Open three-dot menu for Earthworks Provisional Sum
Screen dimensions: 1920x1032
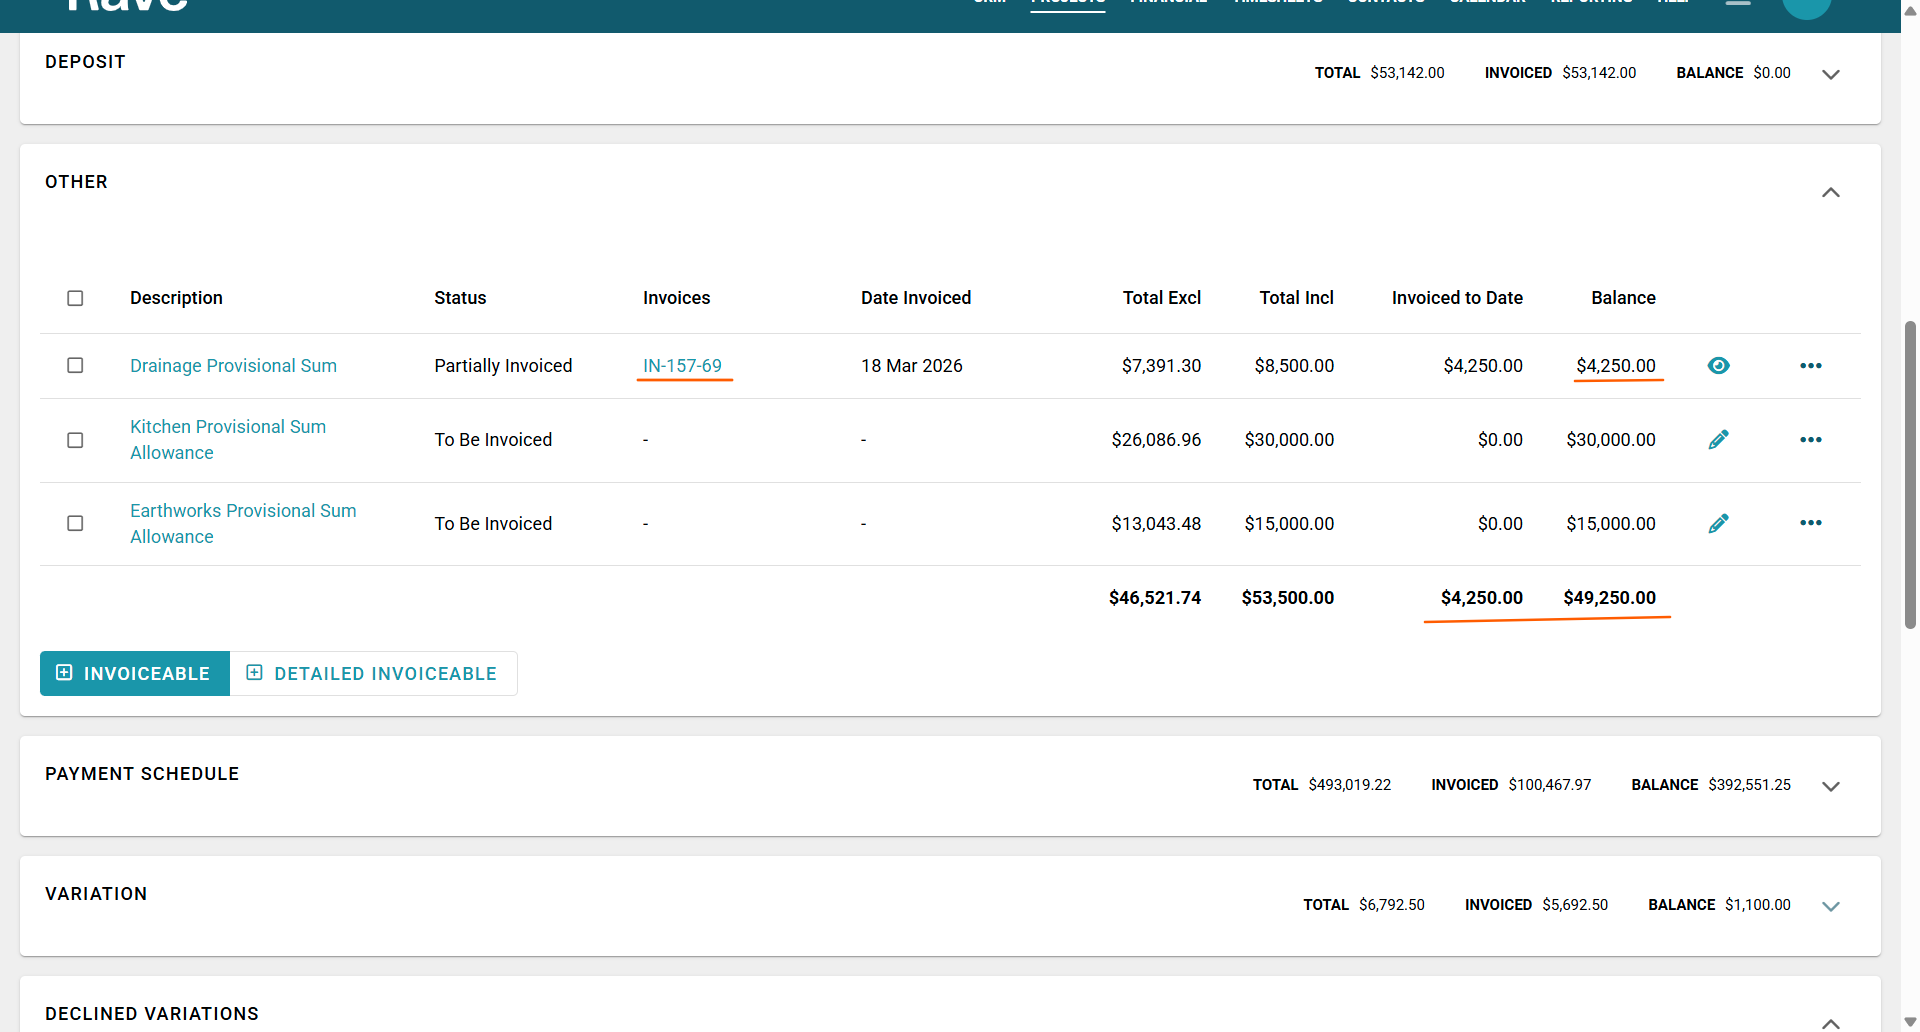point(1810,523)
